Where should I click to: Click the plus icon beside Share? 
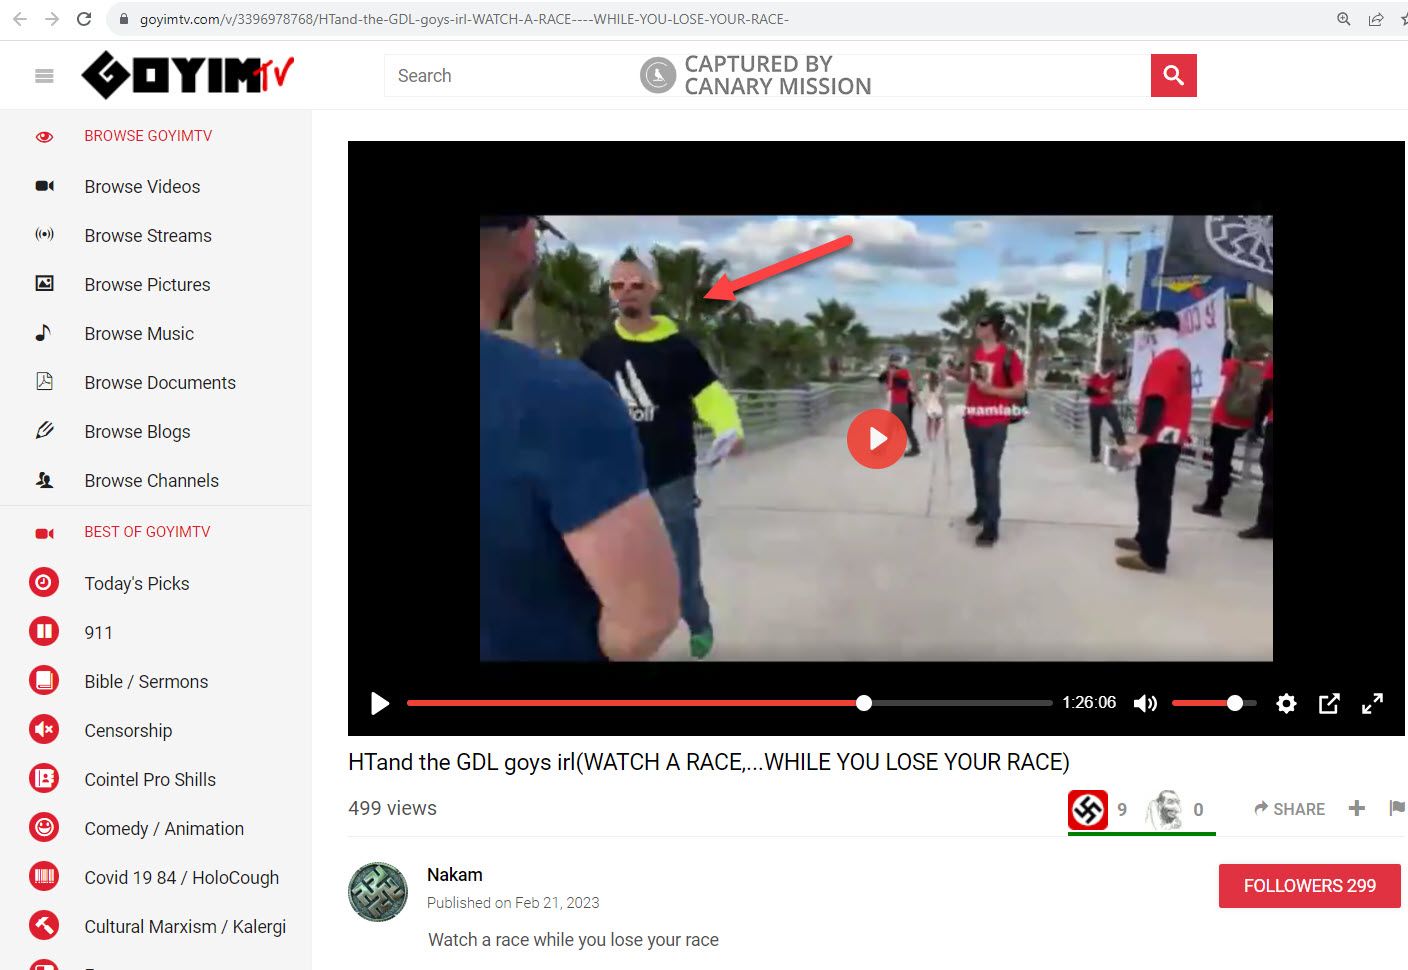coord(1356,808)
